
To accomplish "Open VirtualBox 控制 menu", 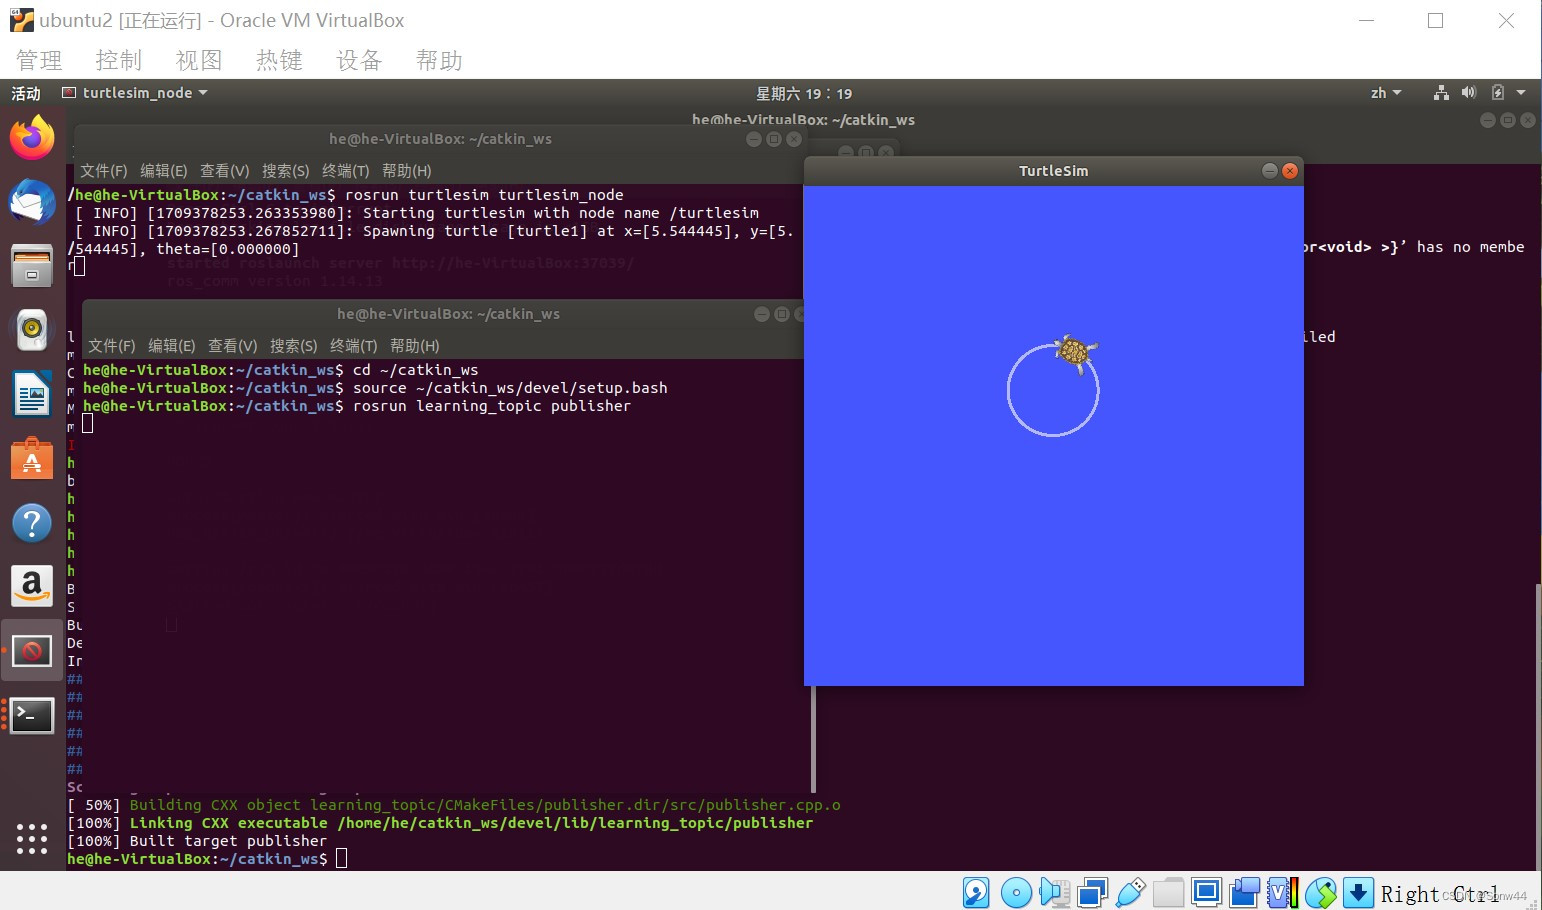I will pos(119,61).
